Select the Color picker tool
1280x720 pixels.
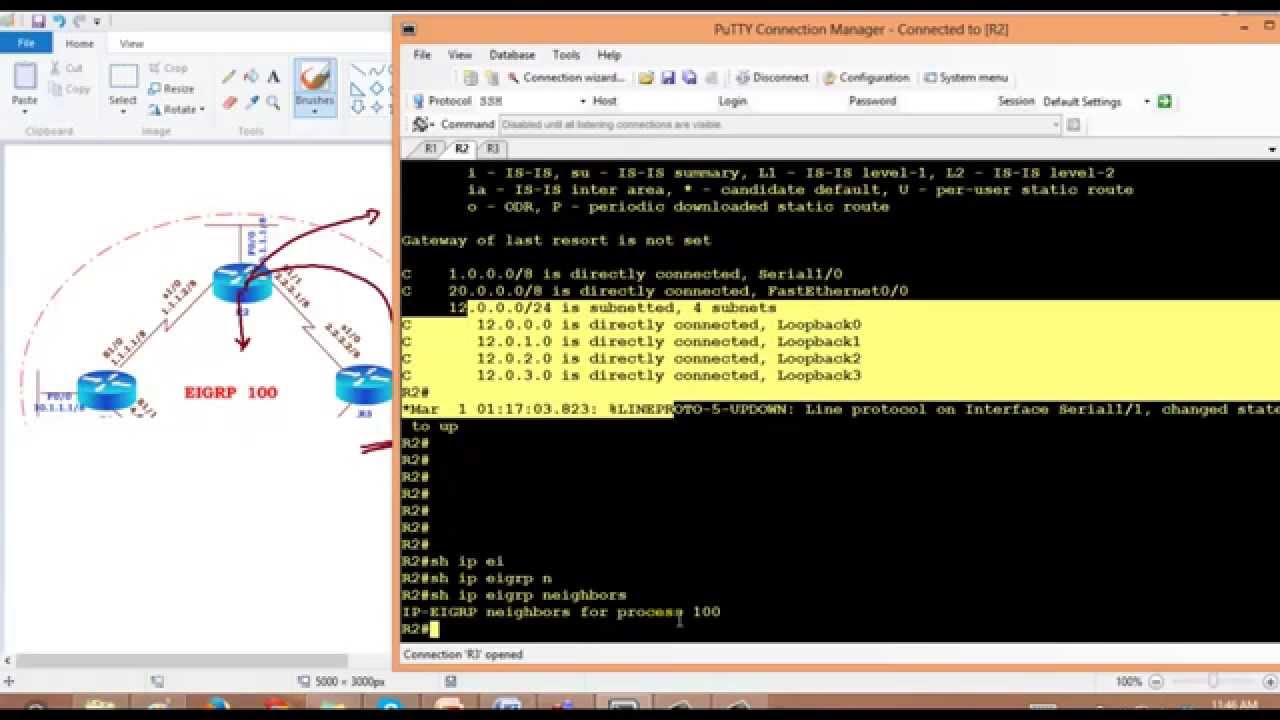251,102
